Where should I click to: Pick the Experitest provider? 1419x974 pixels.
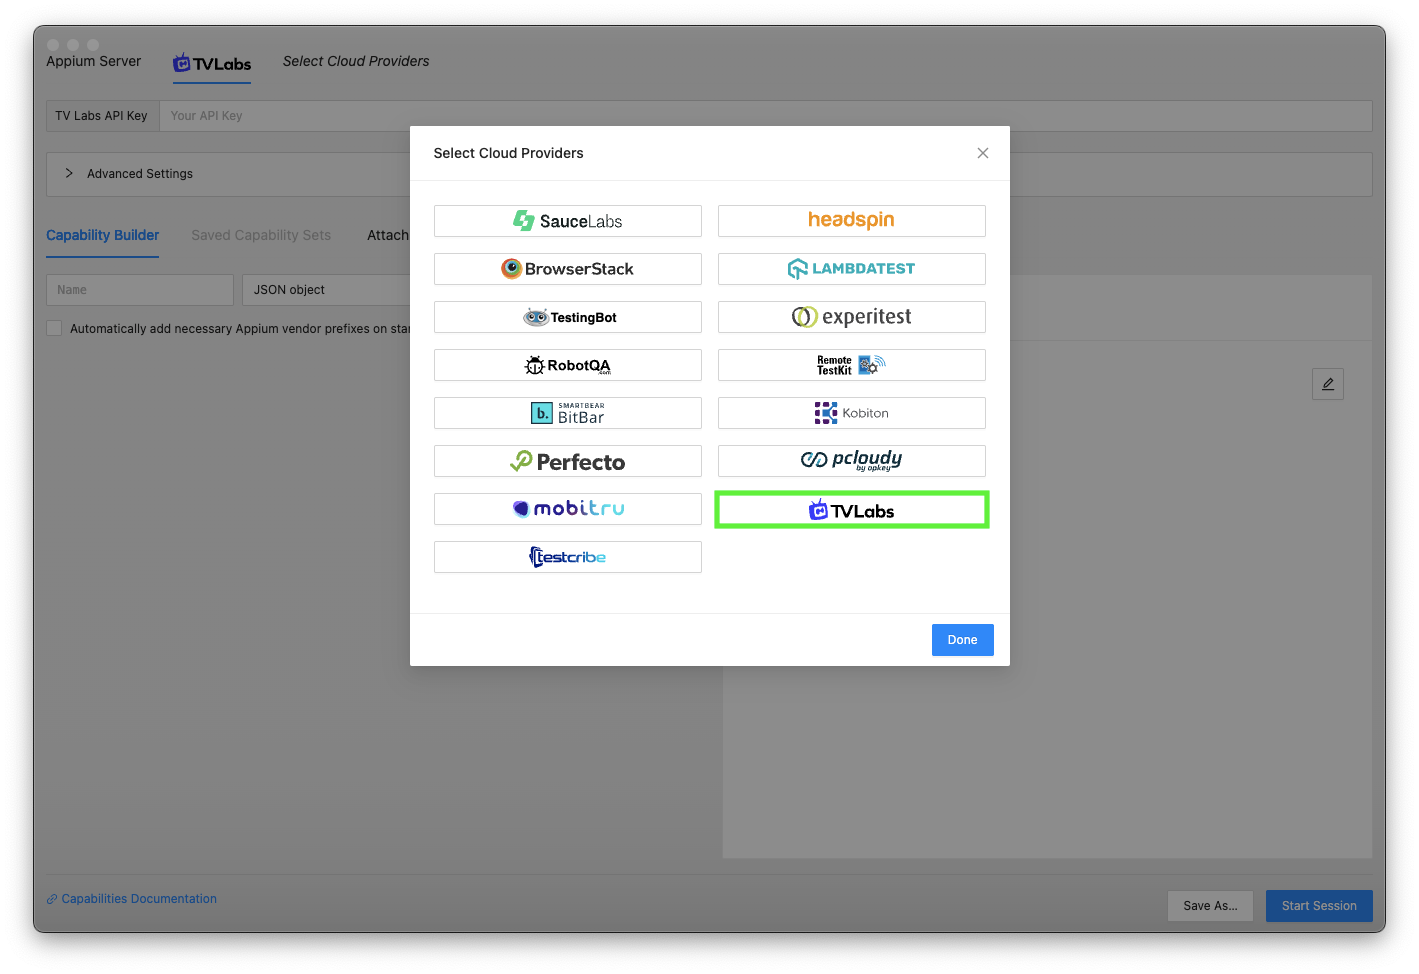[851, 317]
